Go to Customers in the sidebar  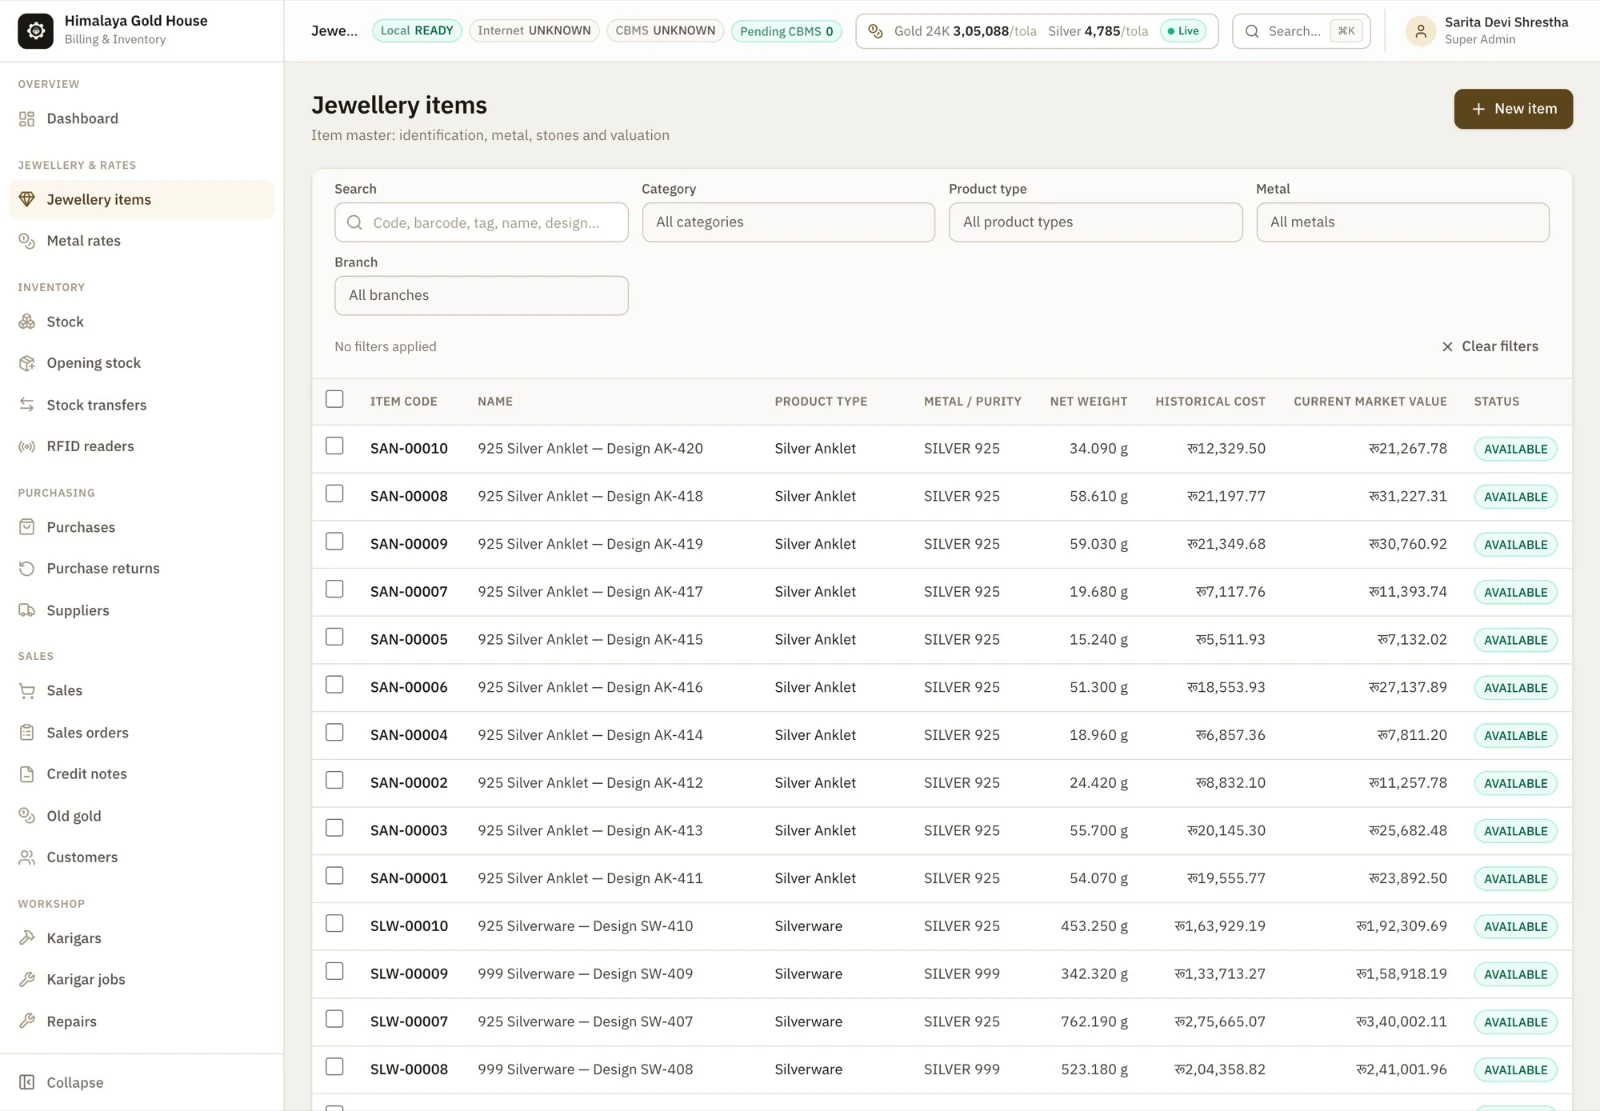[x=141, y=857]
